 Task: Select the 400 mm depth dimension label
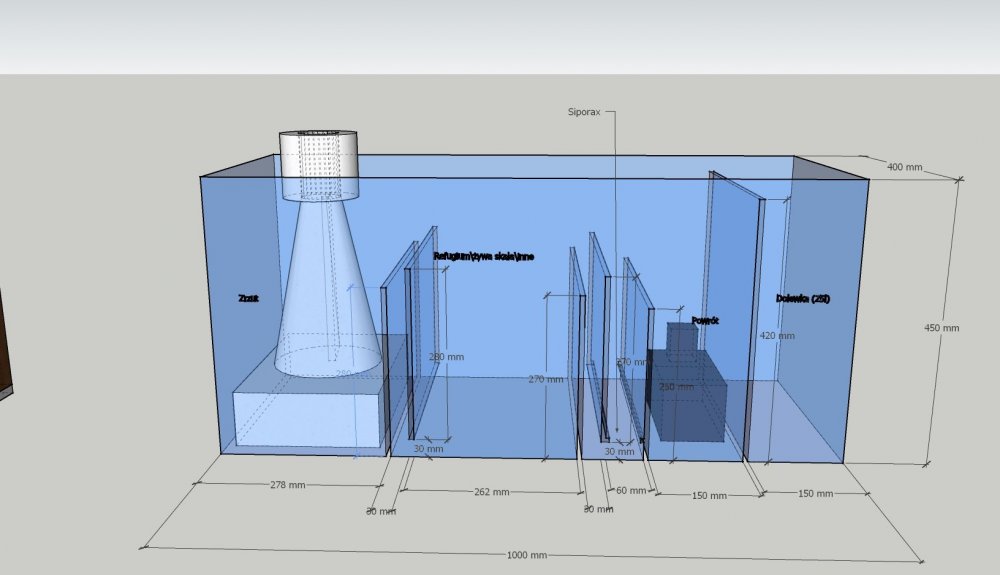pos(905,167)
